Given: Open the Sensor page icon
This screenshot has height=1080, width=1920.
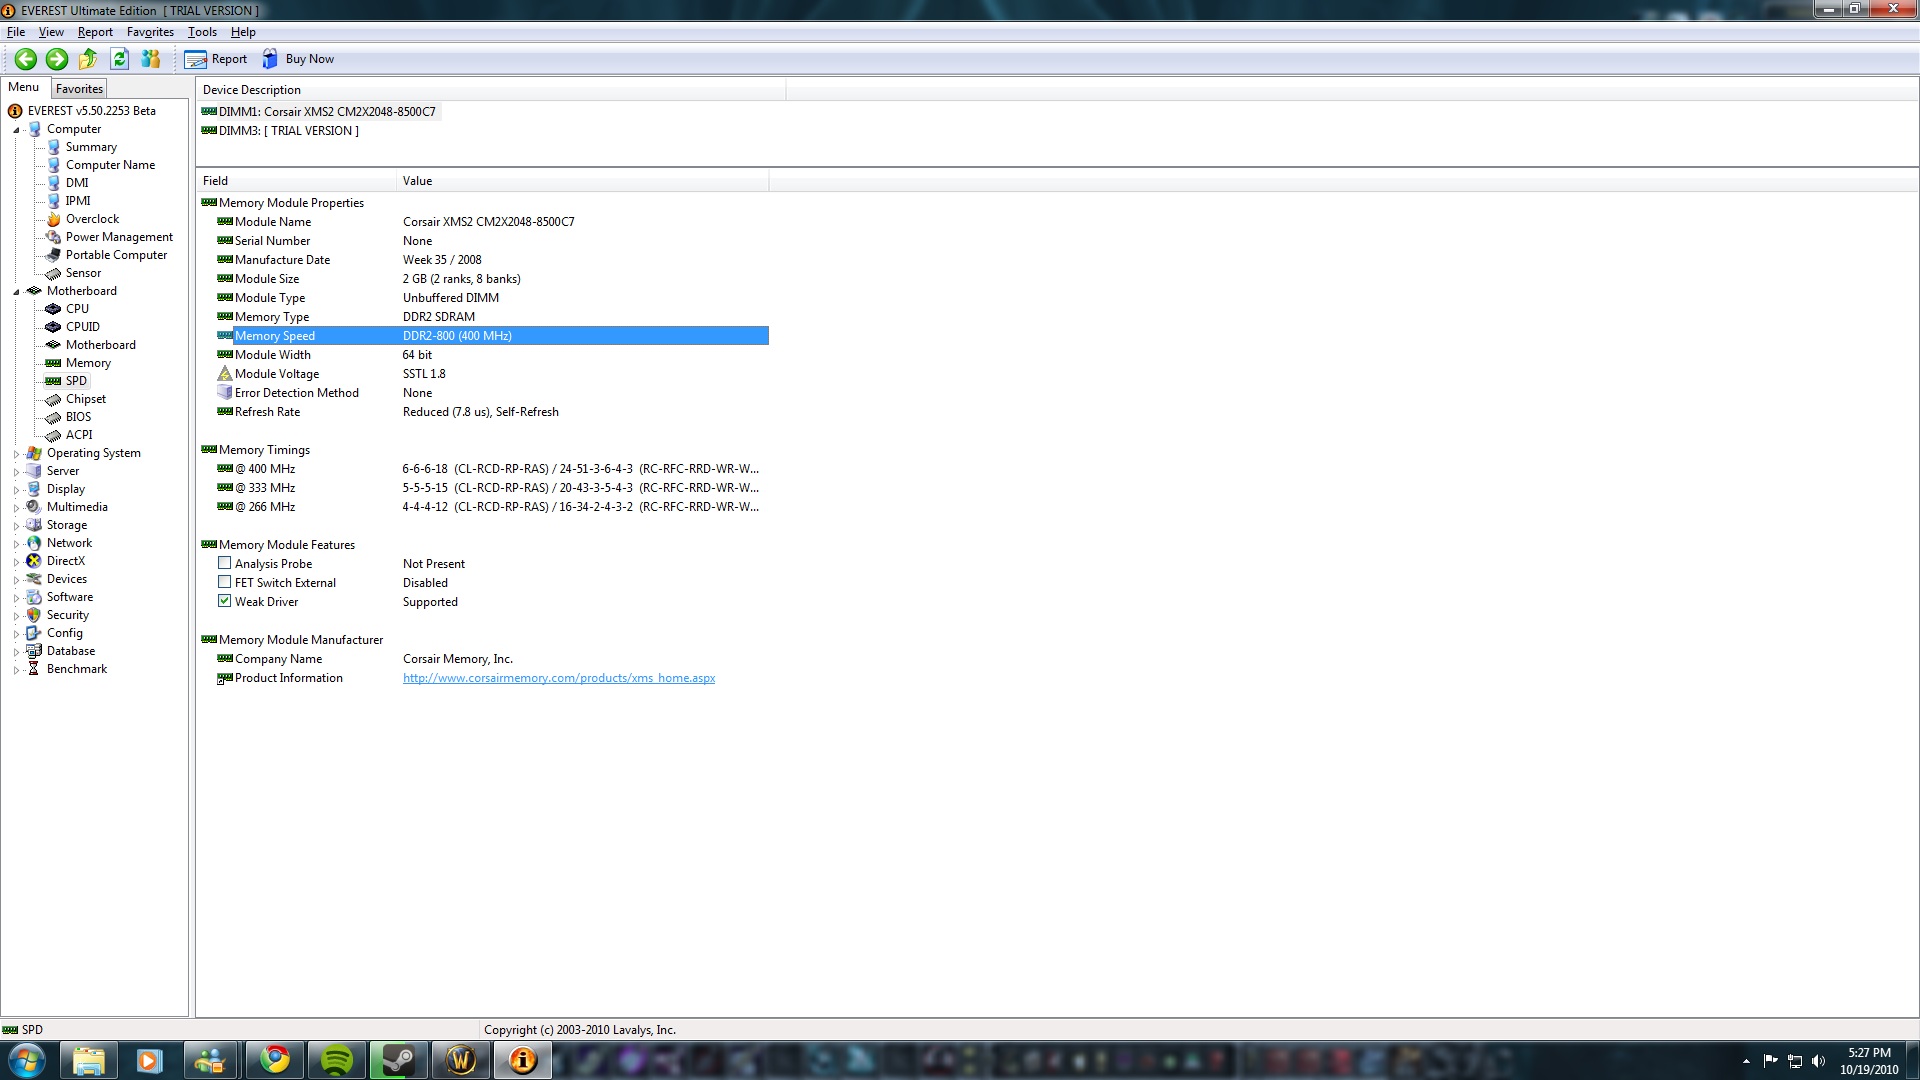Looking at the screenshot, I should tap(54, 273).
